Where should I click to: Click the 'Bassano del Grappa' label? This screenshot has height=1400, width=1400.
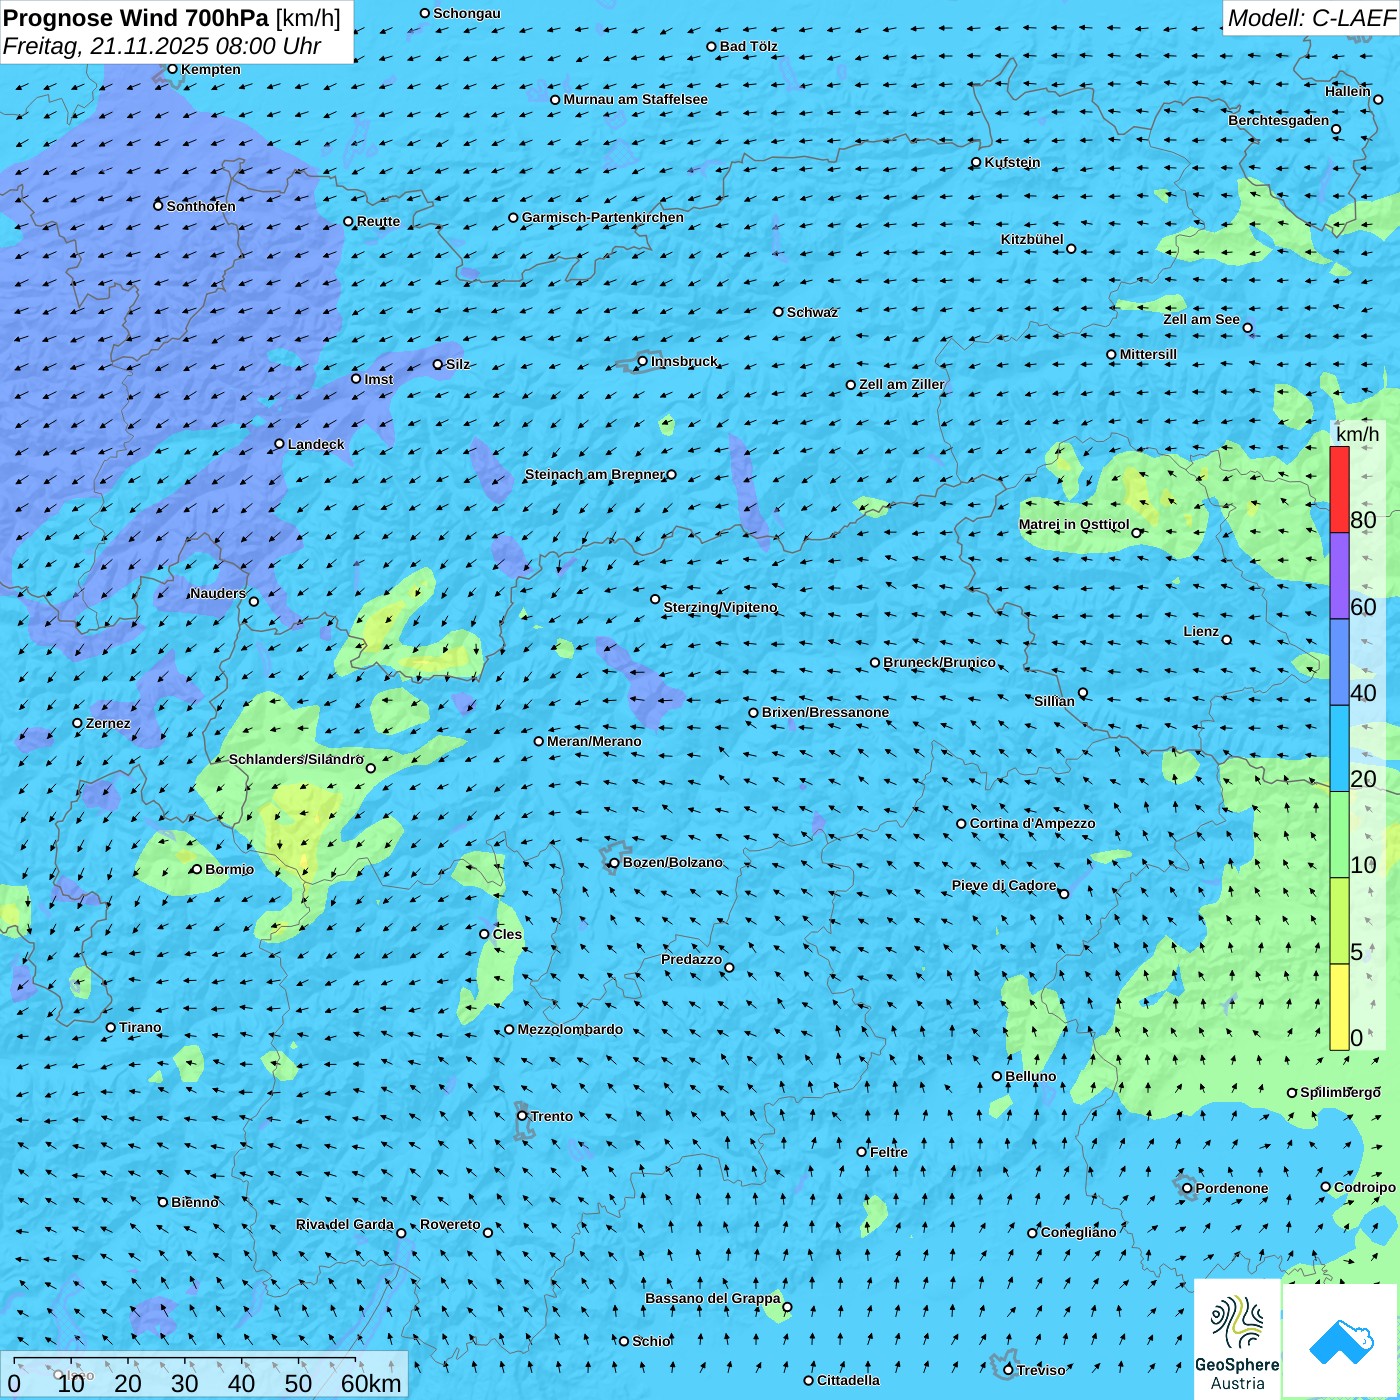coord(713,1298)
